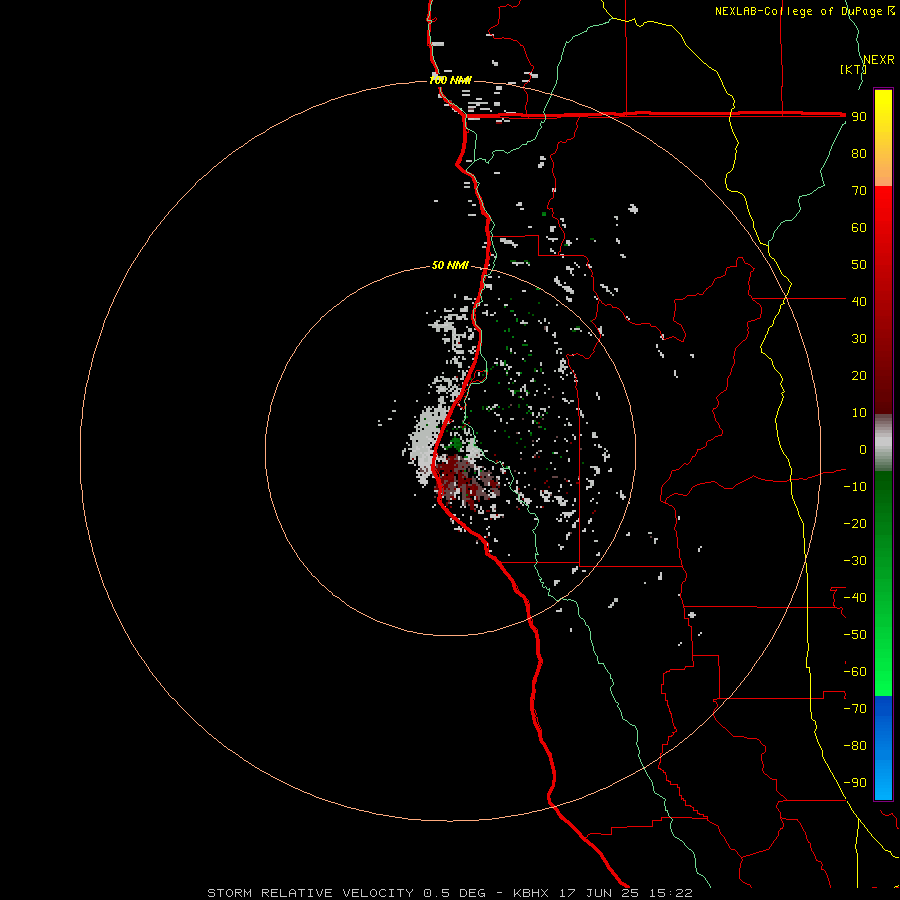This screenshot has height=900, width=900.
Task: Click the 100 NMI range ring label
Action: click(450, 80)
